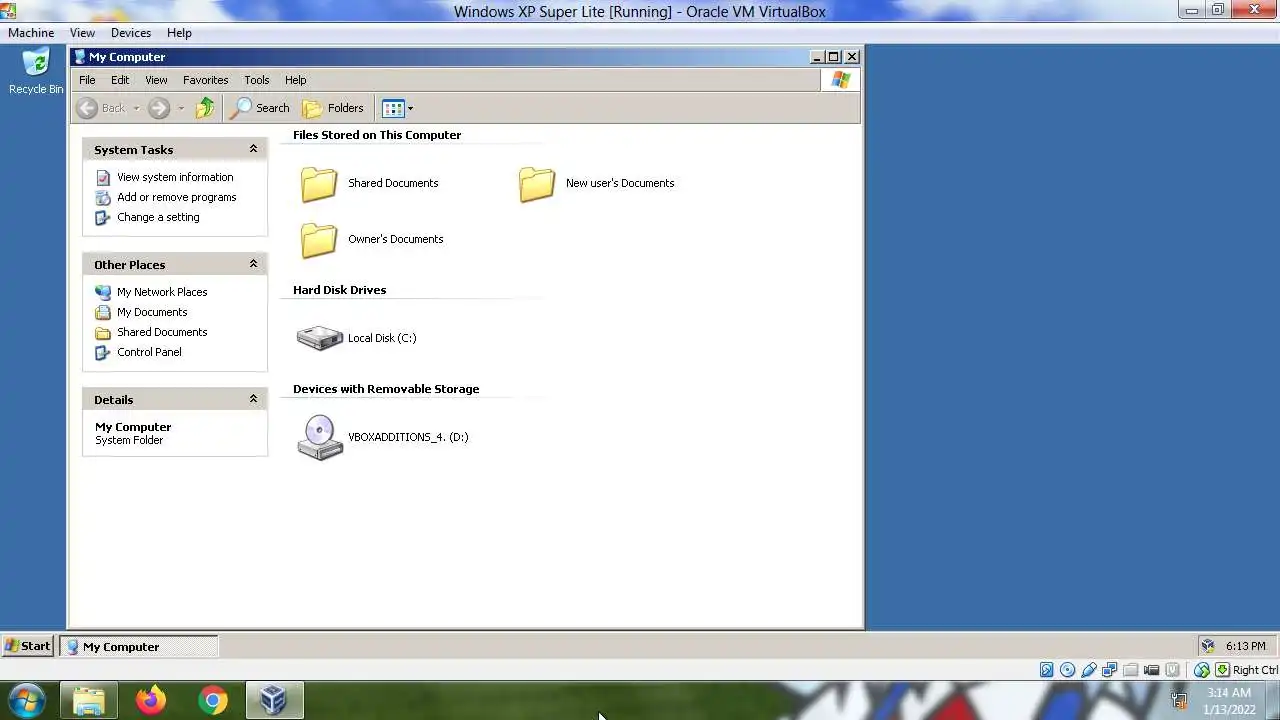Collapse the Details panel

coord(253,399)
